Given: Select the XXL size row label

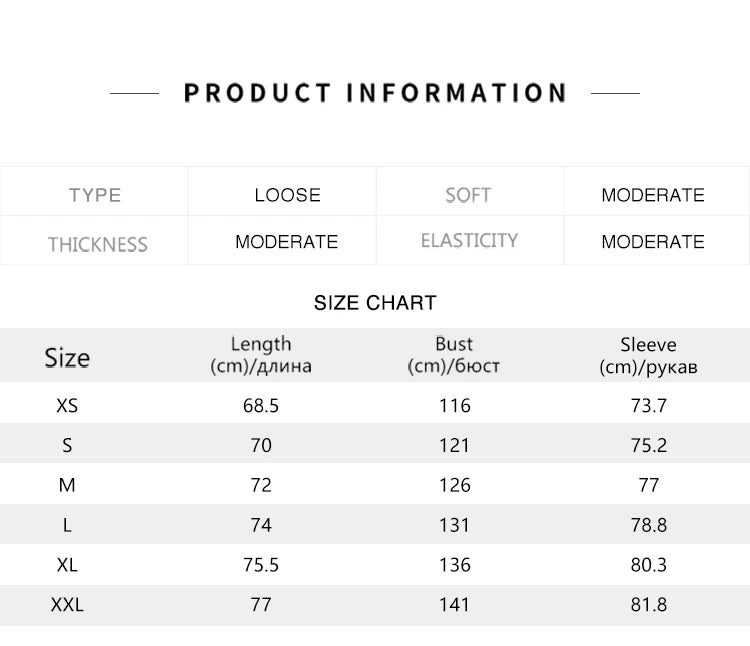Looking at the screenshot, I should point(67,604).
